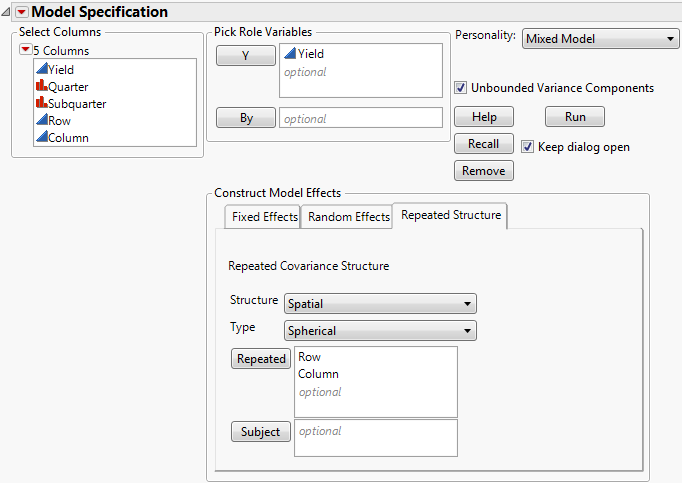Select the Column continuous column icon
Screen dimensions: 682x483
[40, 138]
